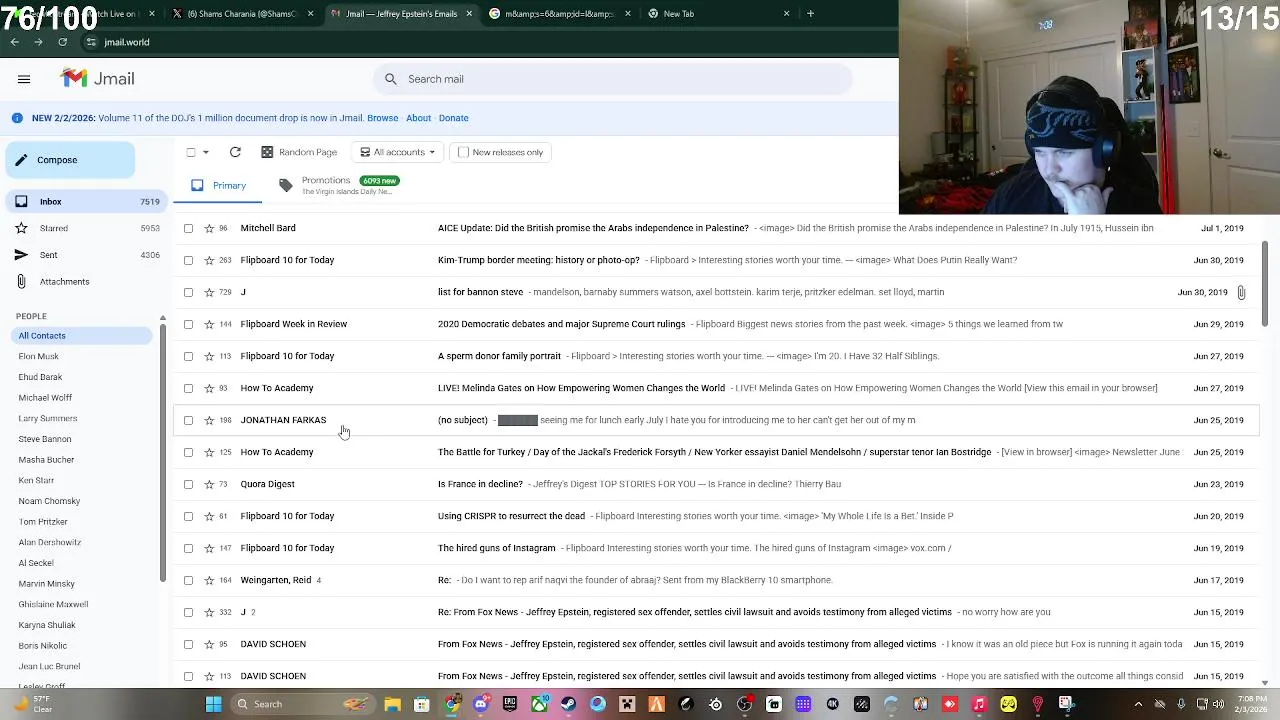Viewport: 1280px width, 720px height.
Task: Open 'list for bannon steve' email
Action: click(x=715, y=292)
